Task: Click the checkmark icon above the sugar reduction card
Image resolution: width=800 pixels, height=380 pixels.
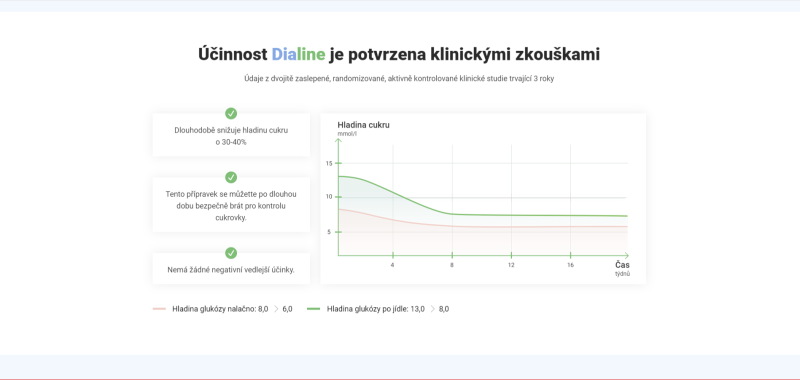Action: pyautogui.click(x=231, y=113)
